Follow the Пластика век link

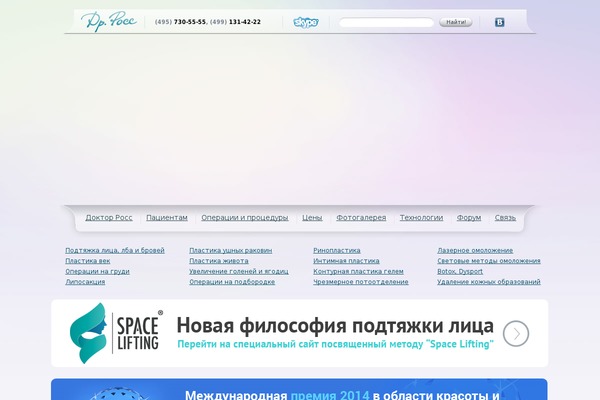click(88, 261)
